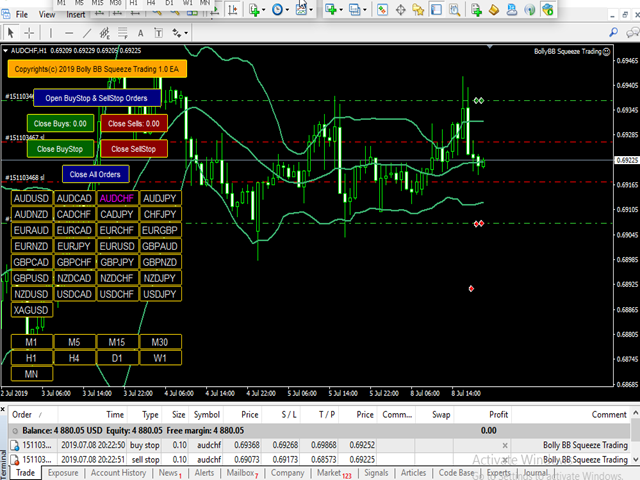Pick the vertical line drawing tool
The width and height of the screenshot is (640, 480).
pos(51,33)
